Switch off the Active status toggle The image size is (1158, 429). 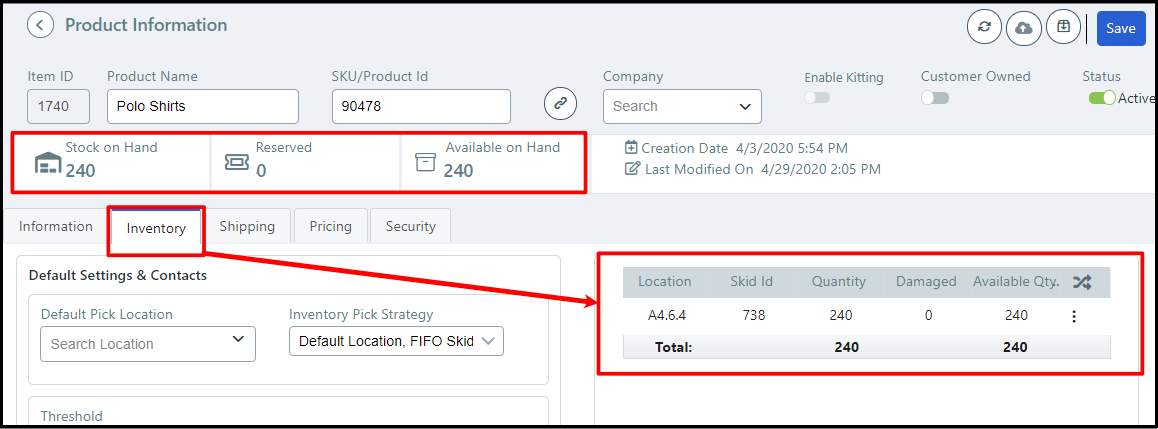point(1102,98)
